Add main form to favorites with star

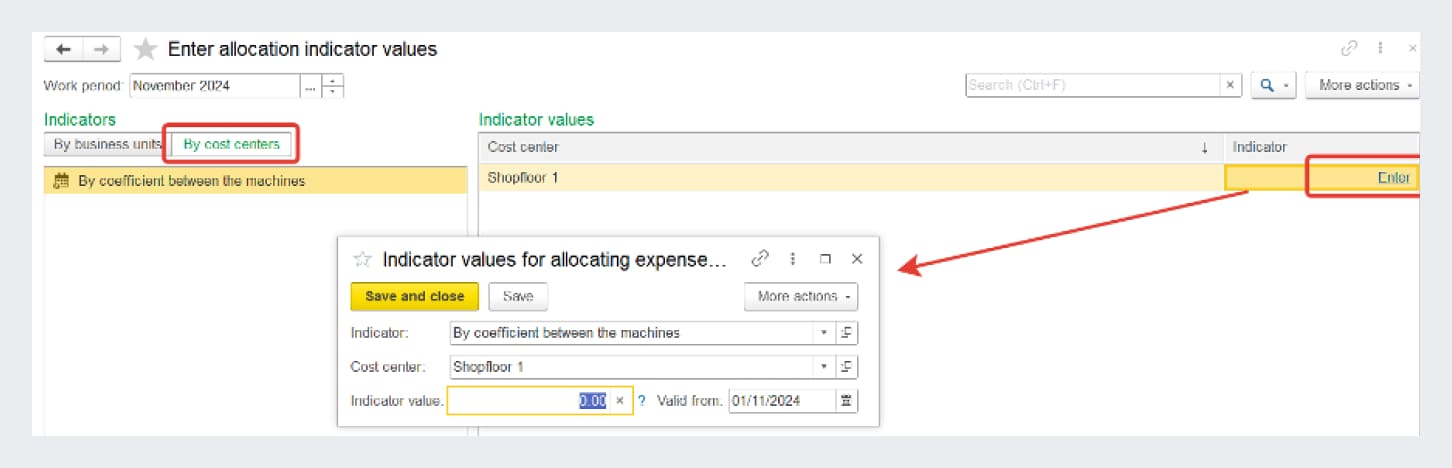(146, 49)
